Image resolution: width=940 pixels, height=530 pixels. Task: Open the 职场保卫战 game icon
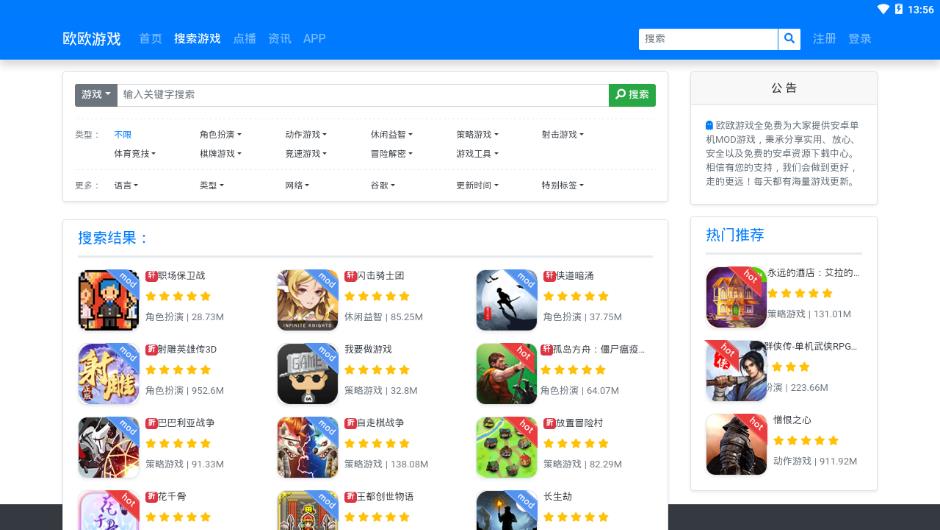point(109,300)
